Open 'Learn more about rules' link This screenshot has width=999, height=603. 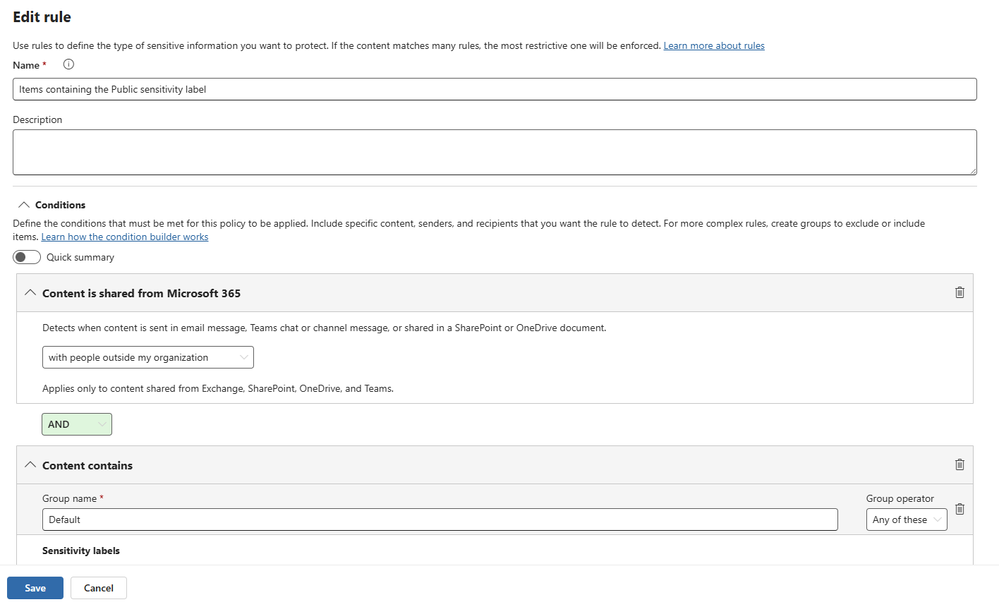click(x=714, y=46)
